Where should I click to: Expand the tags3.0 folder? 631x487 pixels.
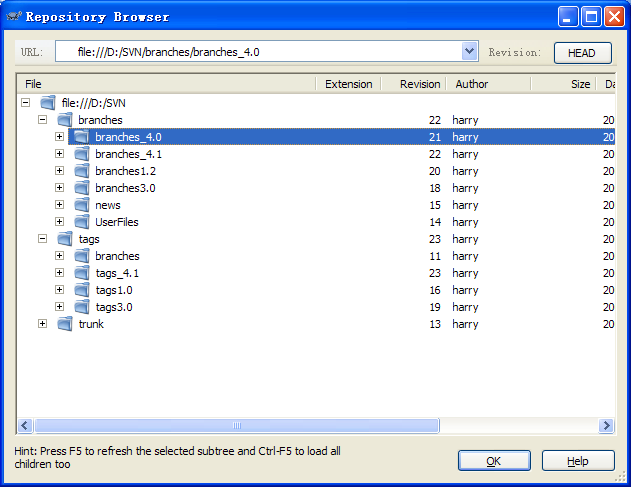[60, 307]
